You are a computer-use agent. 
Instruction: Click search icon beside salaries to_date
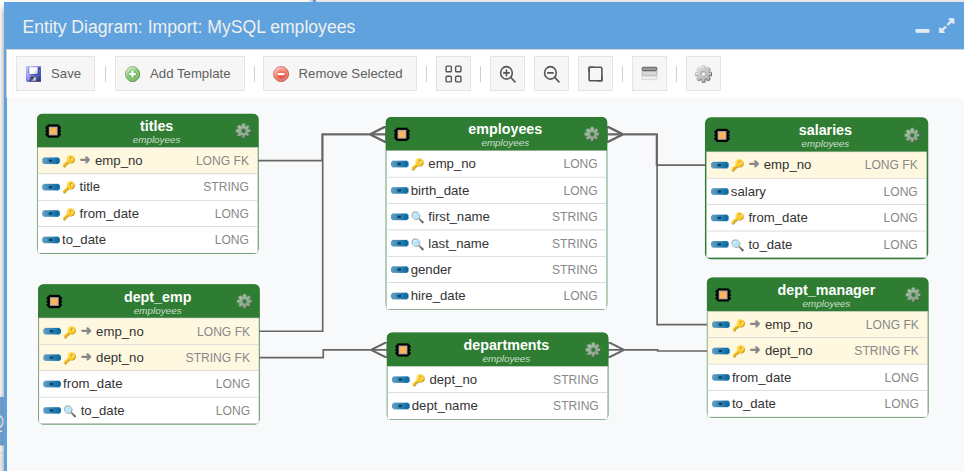(737, 245)
